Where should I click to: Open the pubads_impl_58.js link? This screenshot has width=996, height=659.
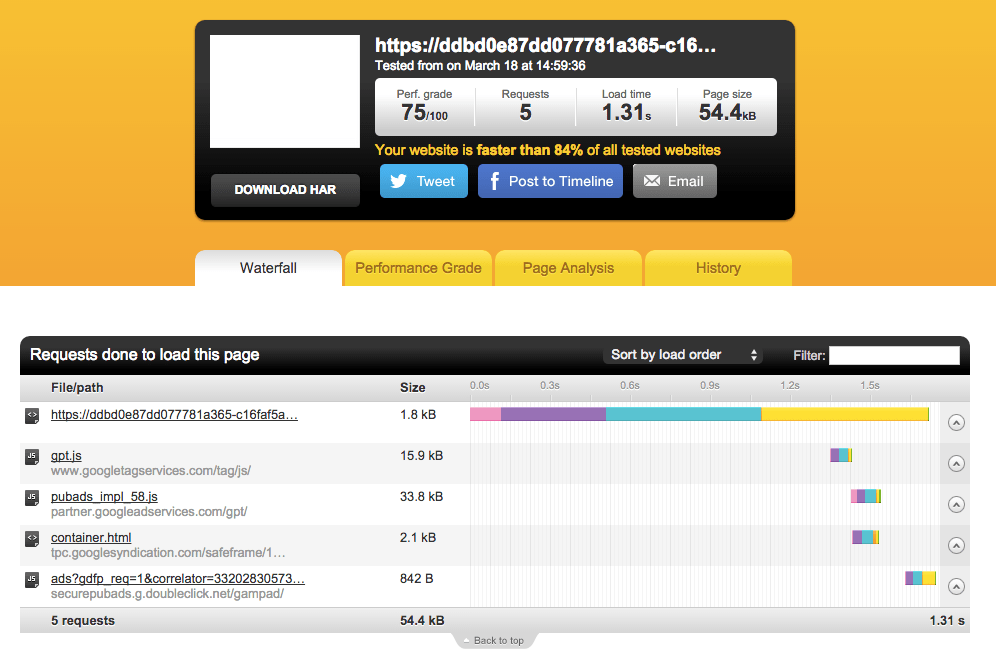pyautogui.click(x=104, y=496)
